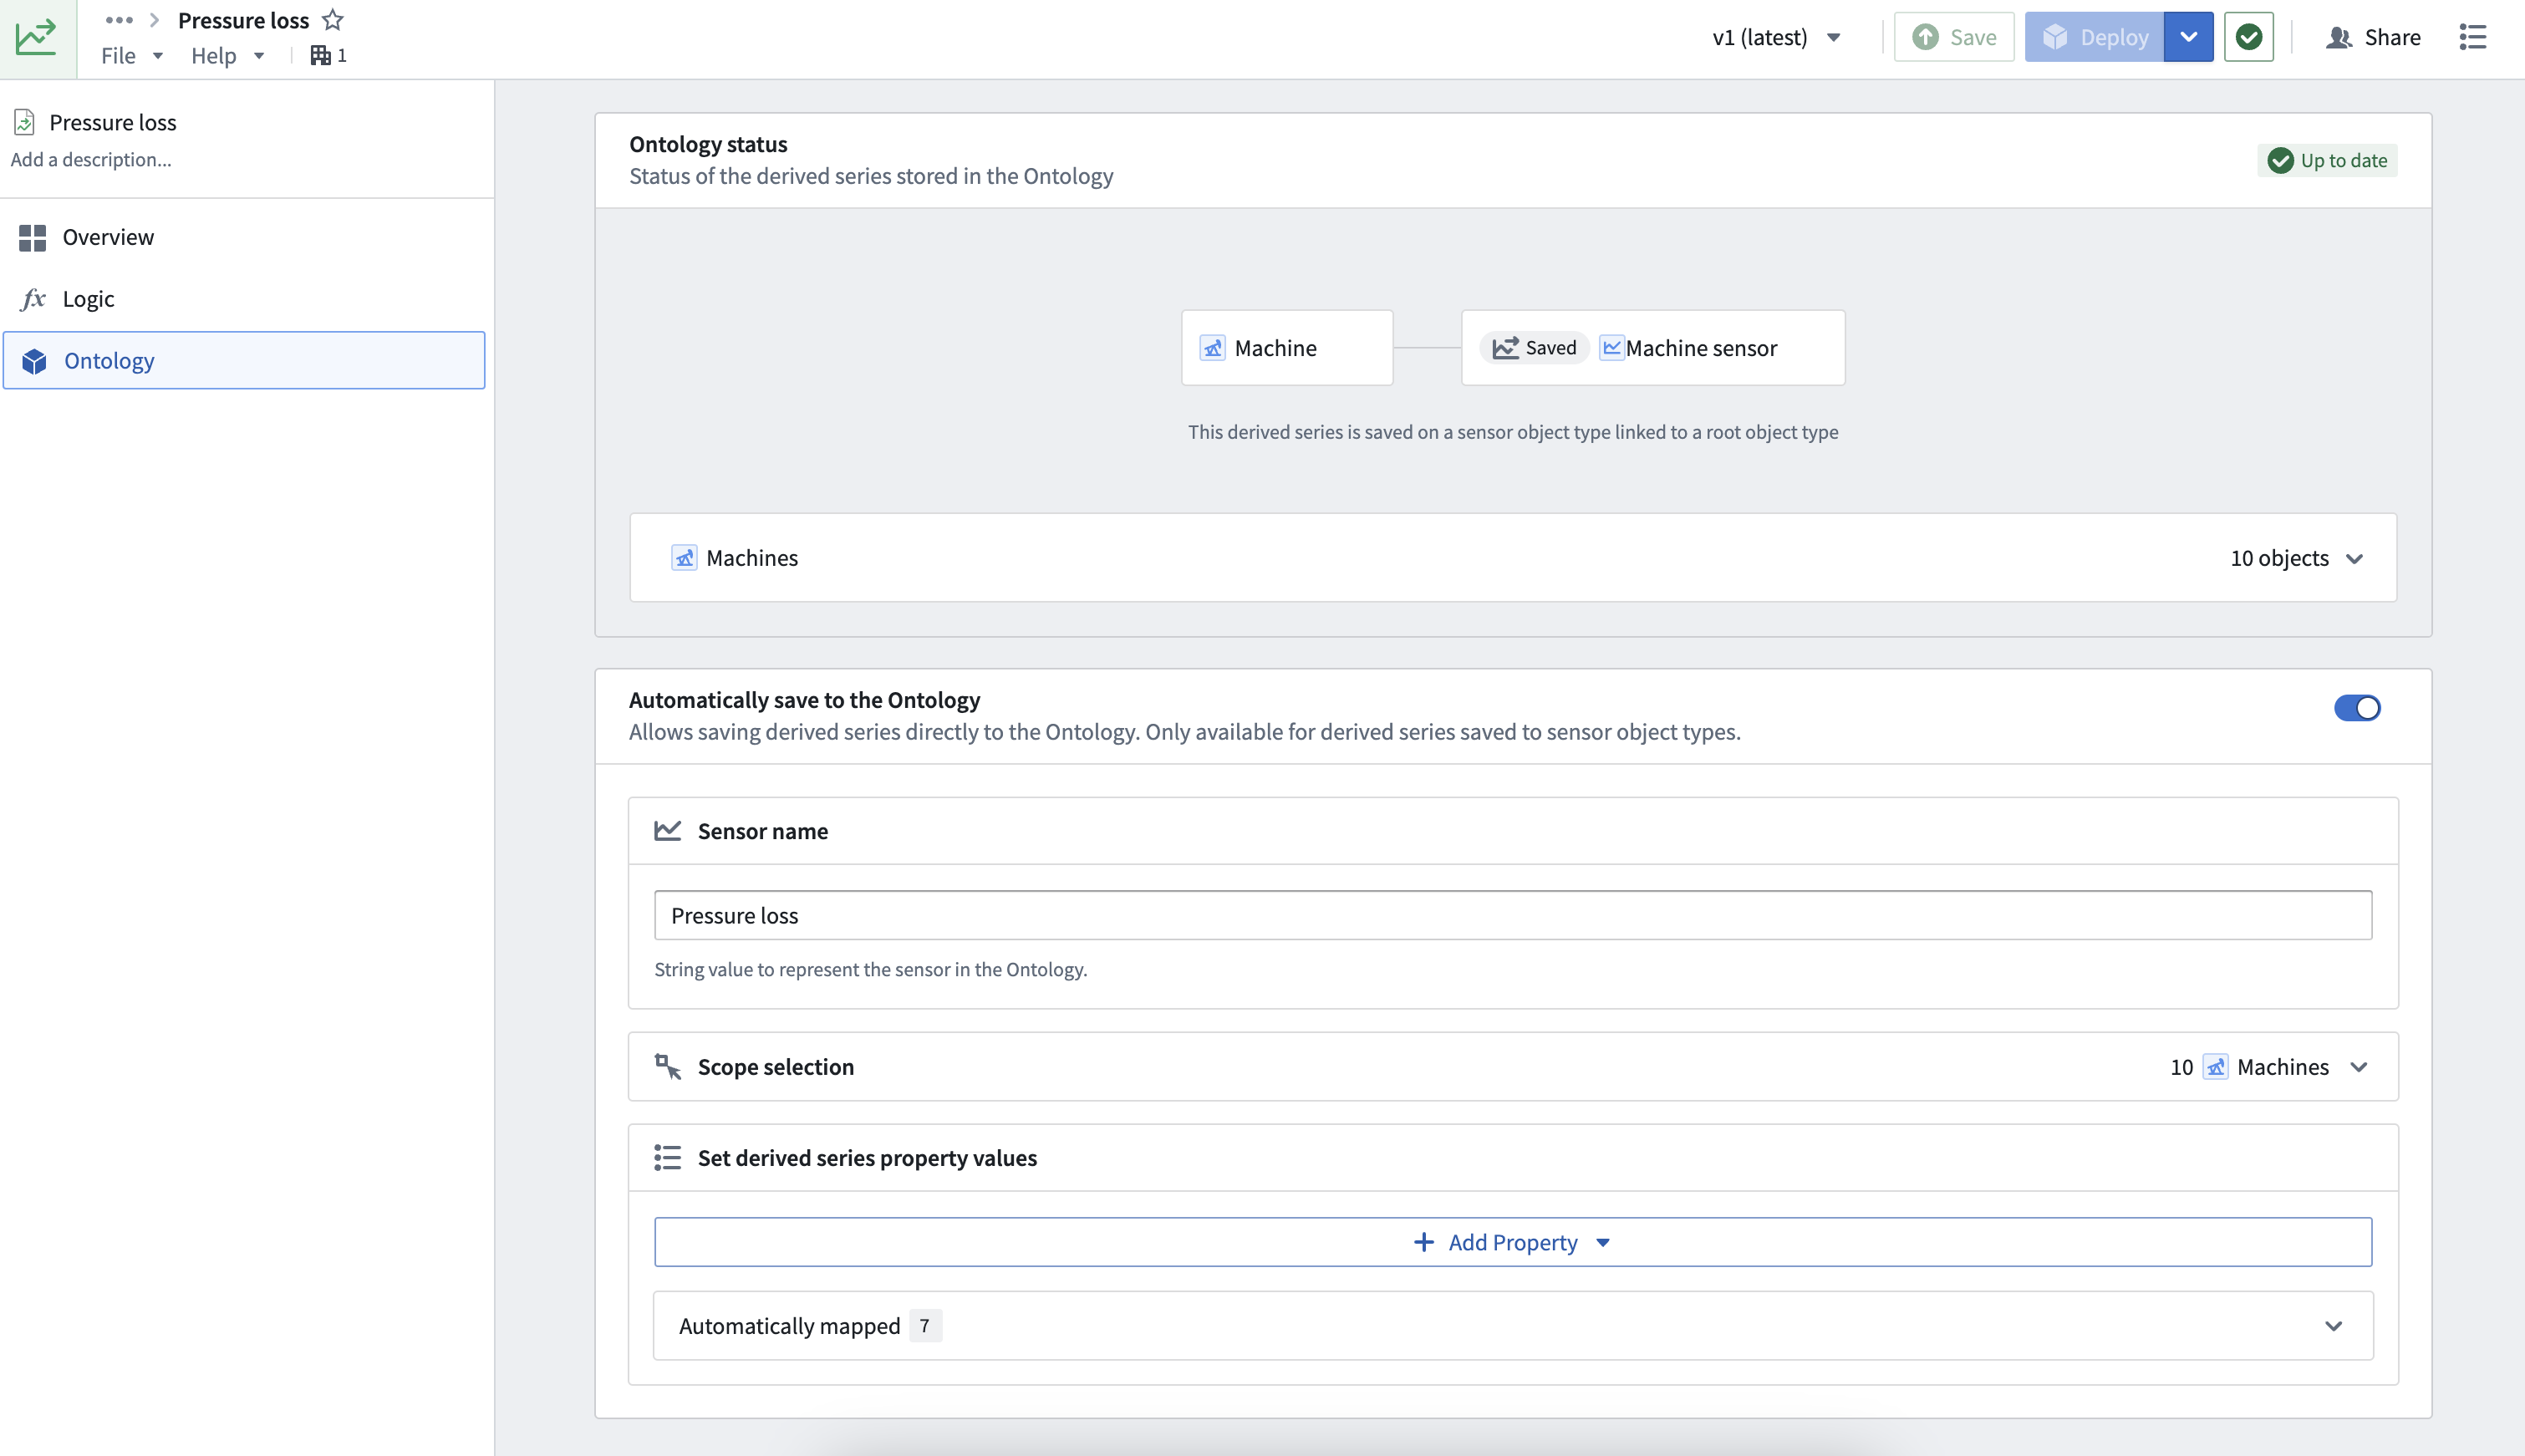Click the Machine sensor node label
This screenshot has width=2525, height=1456.
point(1701,348)
